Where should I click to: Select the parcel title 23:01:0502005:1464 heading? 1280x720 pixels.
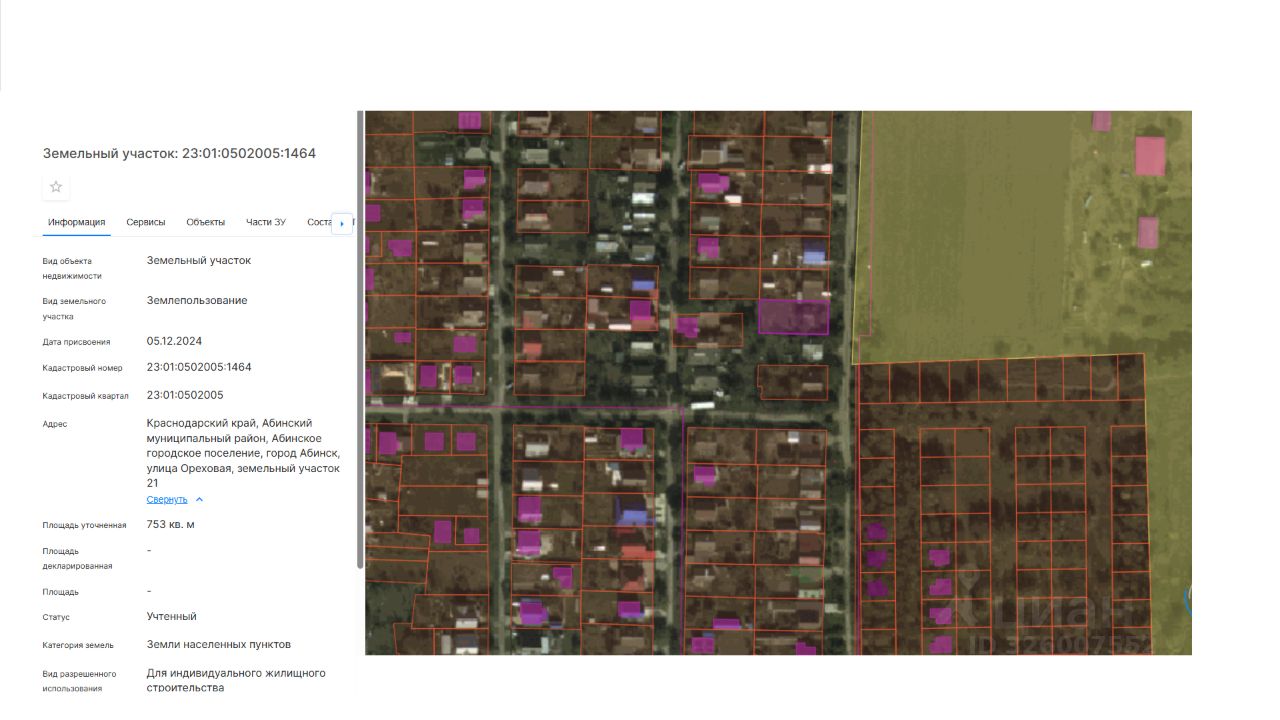coord(179,153)
